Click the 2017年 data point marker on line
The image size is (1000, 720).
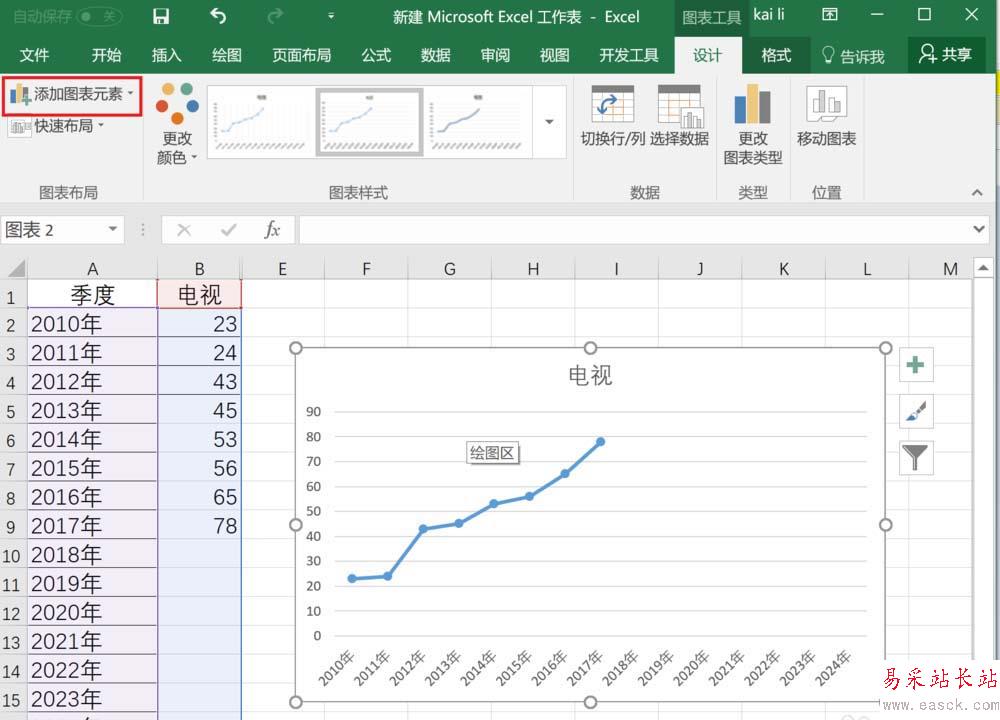600,441
